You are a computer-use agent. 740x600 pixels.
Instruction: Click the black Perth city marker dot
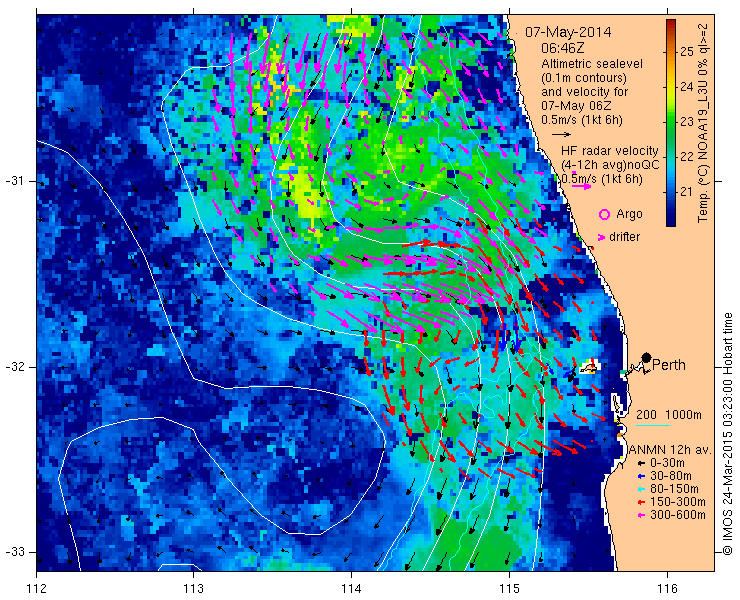tap(647, 357)
